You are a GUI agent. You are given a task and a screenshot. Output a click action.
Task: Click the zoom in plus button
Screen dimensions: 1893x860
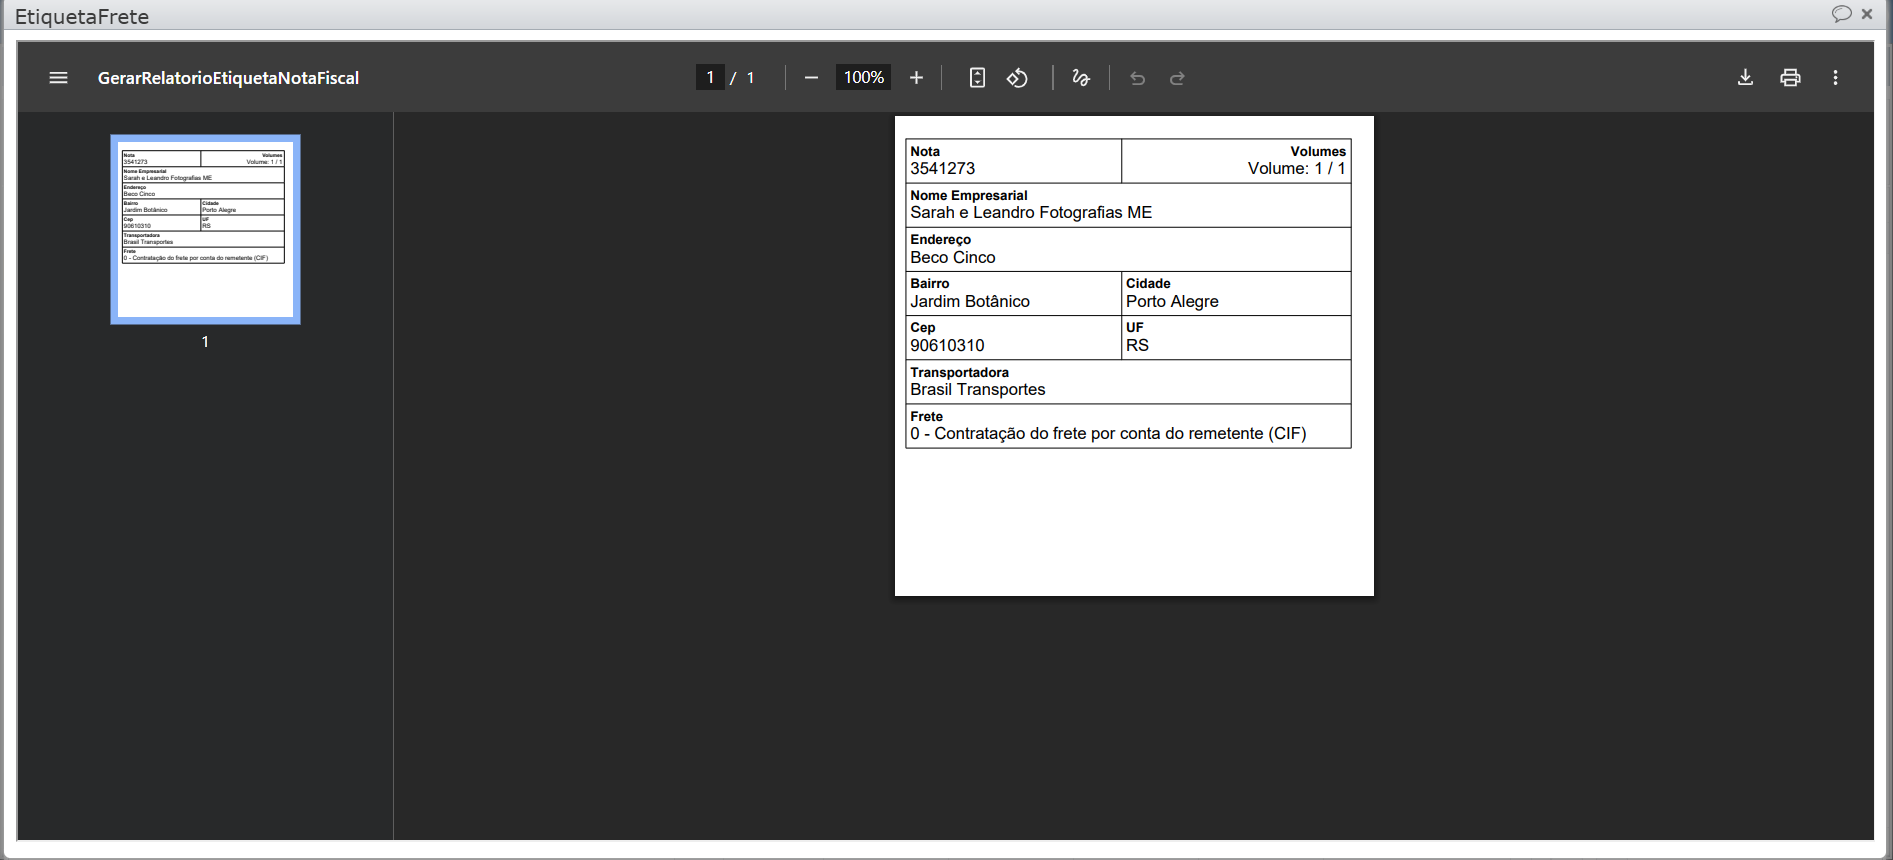[916, 78]
